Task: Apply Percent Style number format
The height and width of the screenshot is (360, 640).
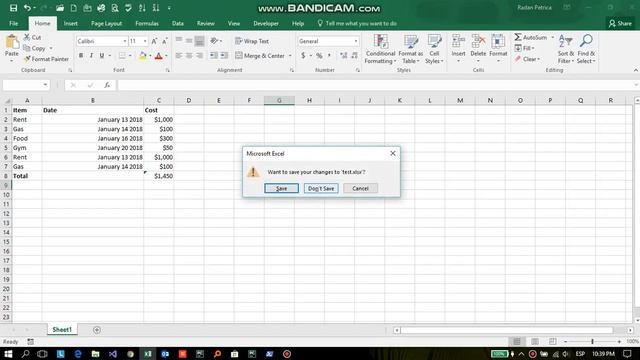Action: coord(319,56)
